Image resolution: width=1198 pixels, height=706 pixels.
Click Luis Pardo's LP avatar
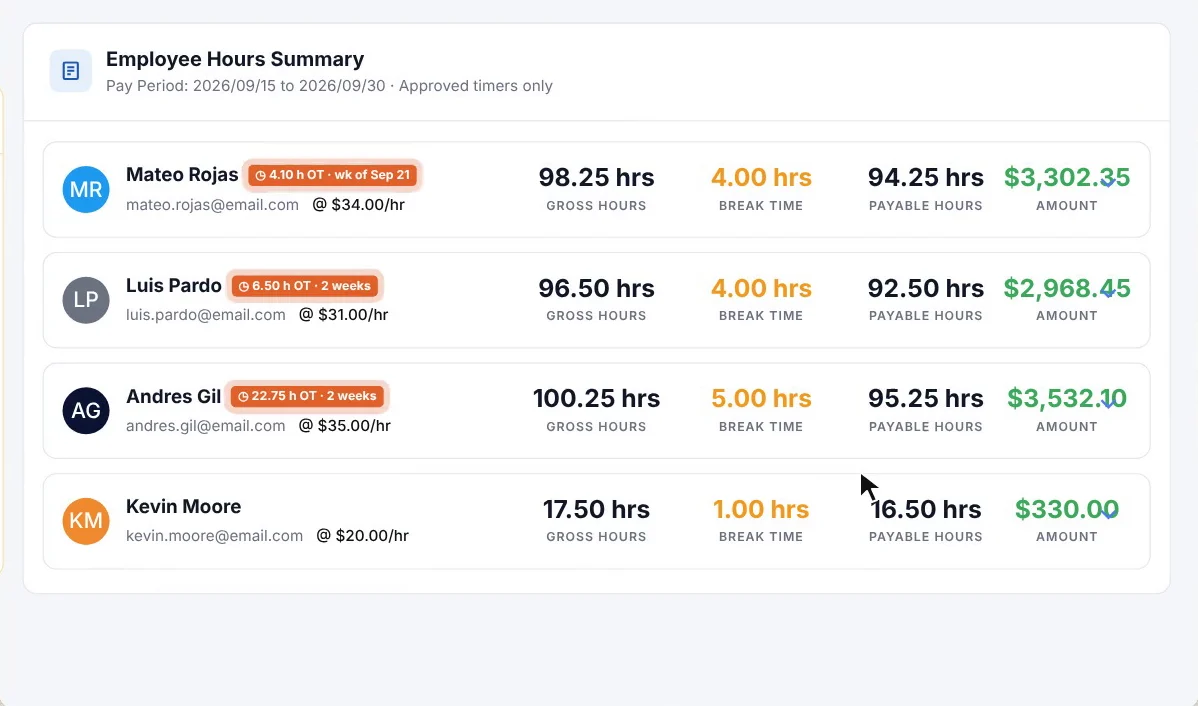(86, 300)
